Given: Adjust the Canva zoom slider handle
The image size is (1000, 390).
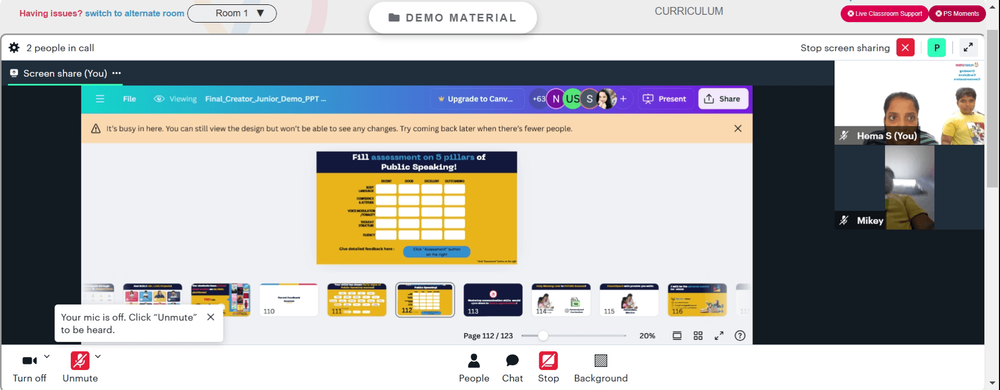Looking at the screenshot, I should (x=543, y=335).
